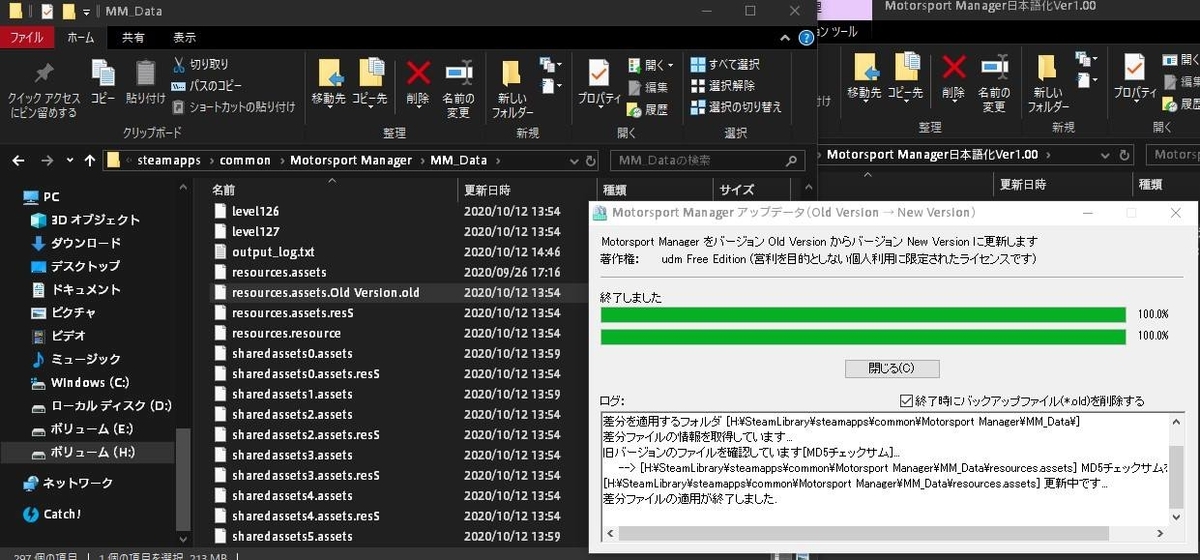Click steamapps in the breadcrumb path

(x=168, y=160)
